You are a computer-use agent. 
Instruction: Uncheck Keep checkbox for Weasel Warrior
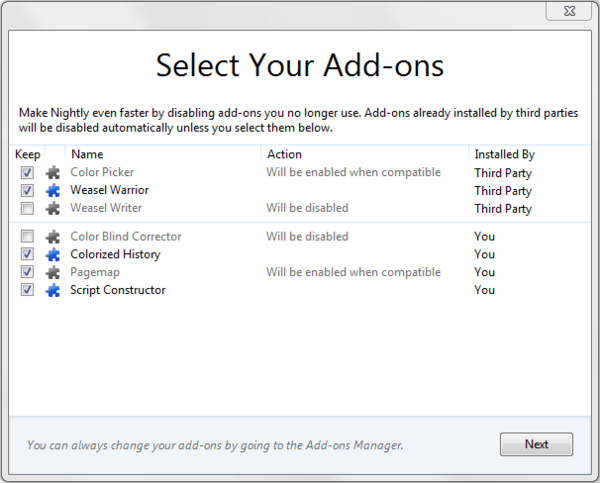(x=27, y=190)
